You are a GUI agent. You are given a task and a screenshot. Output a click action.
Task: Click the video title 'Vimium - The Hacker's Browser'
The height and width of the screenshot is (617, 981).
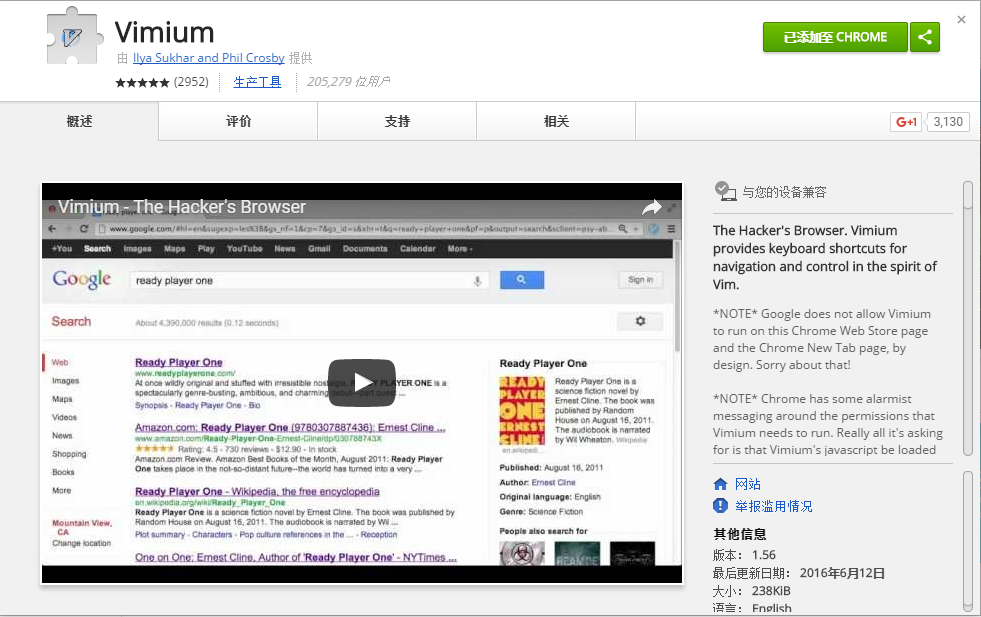[x=182, y=207]
